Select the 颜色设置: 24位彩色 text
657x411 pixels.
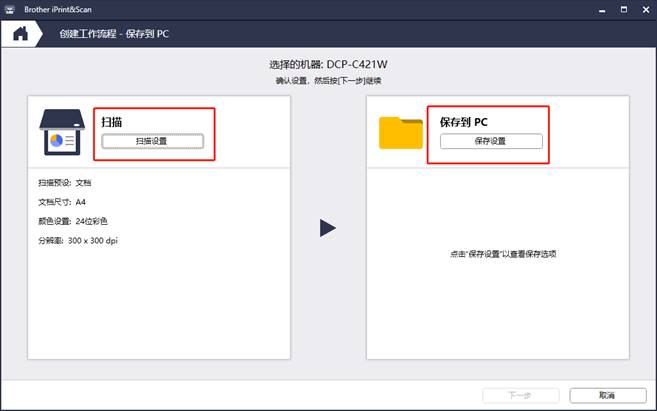(x=73, y=221)
